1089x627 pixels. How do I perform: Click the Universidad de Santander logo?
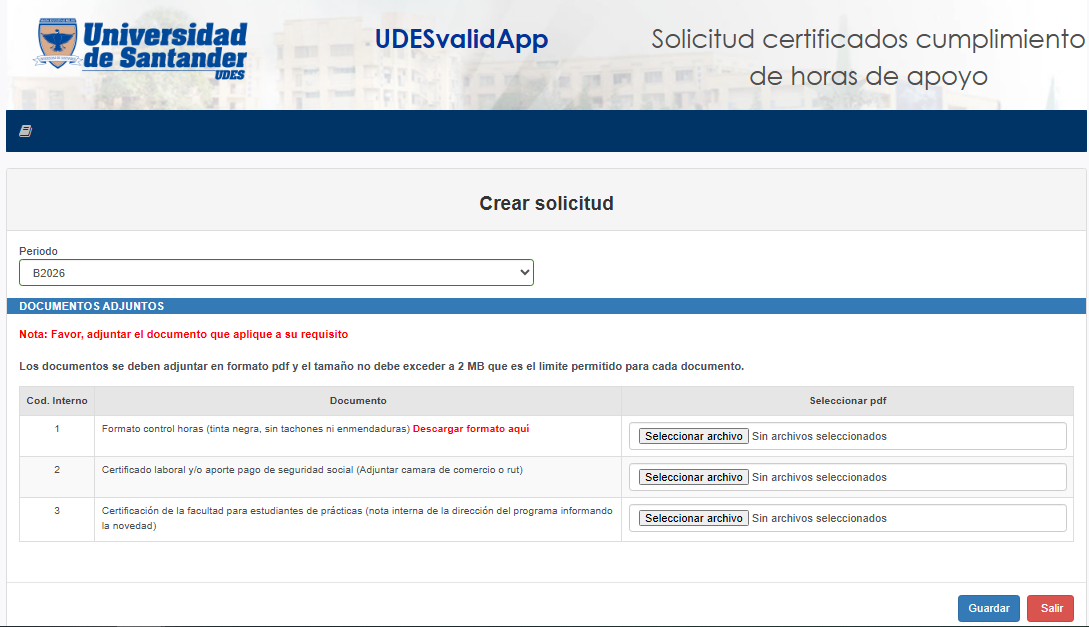(x=141, y=51)
